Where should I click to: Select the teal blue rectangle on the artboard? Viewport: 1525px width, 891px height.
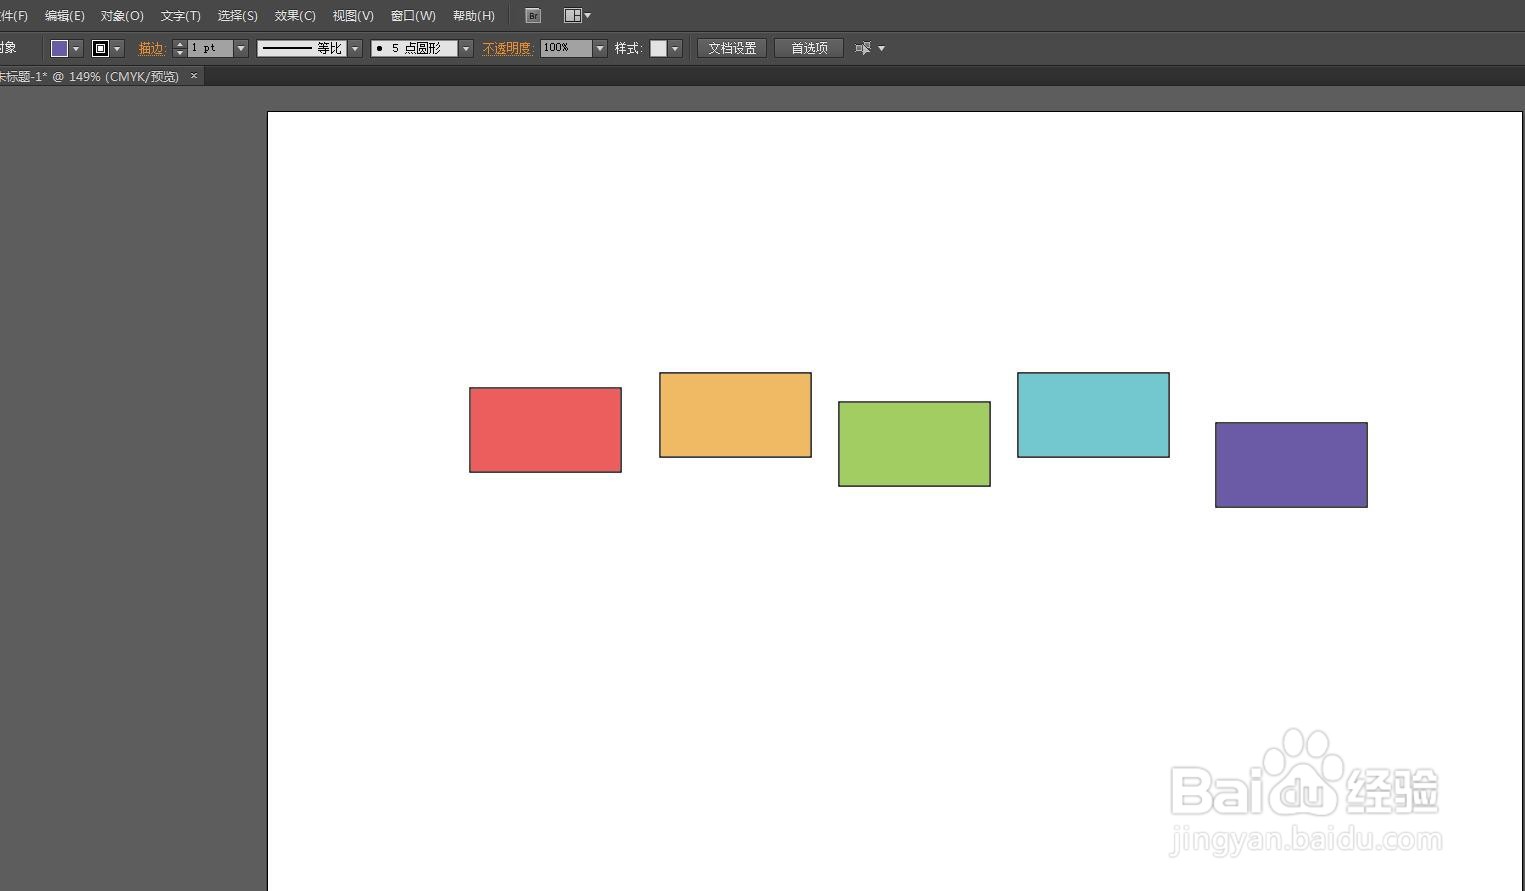1093,415
